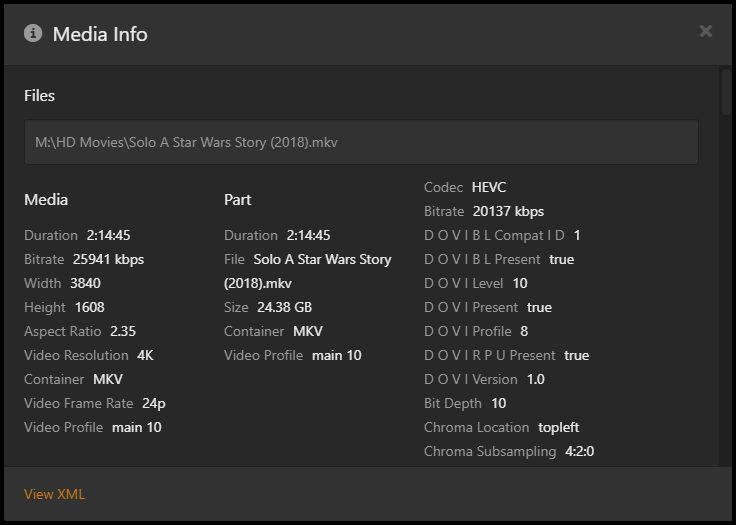Click the 4K video resolution value
Image resolution: width=736 pixels, height=525 pixels.
click(x=146, y=355)
